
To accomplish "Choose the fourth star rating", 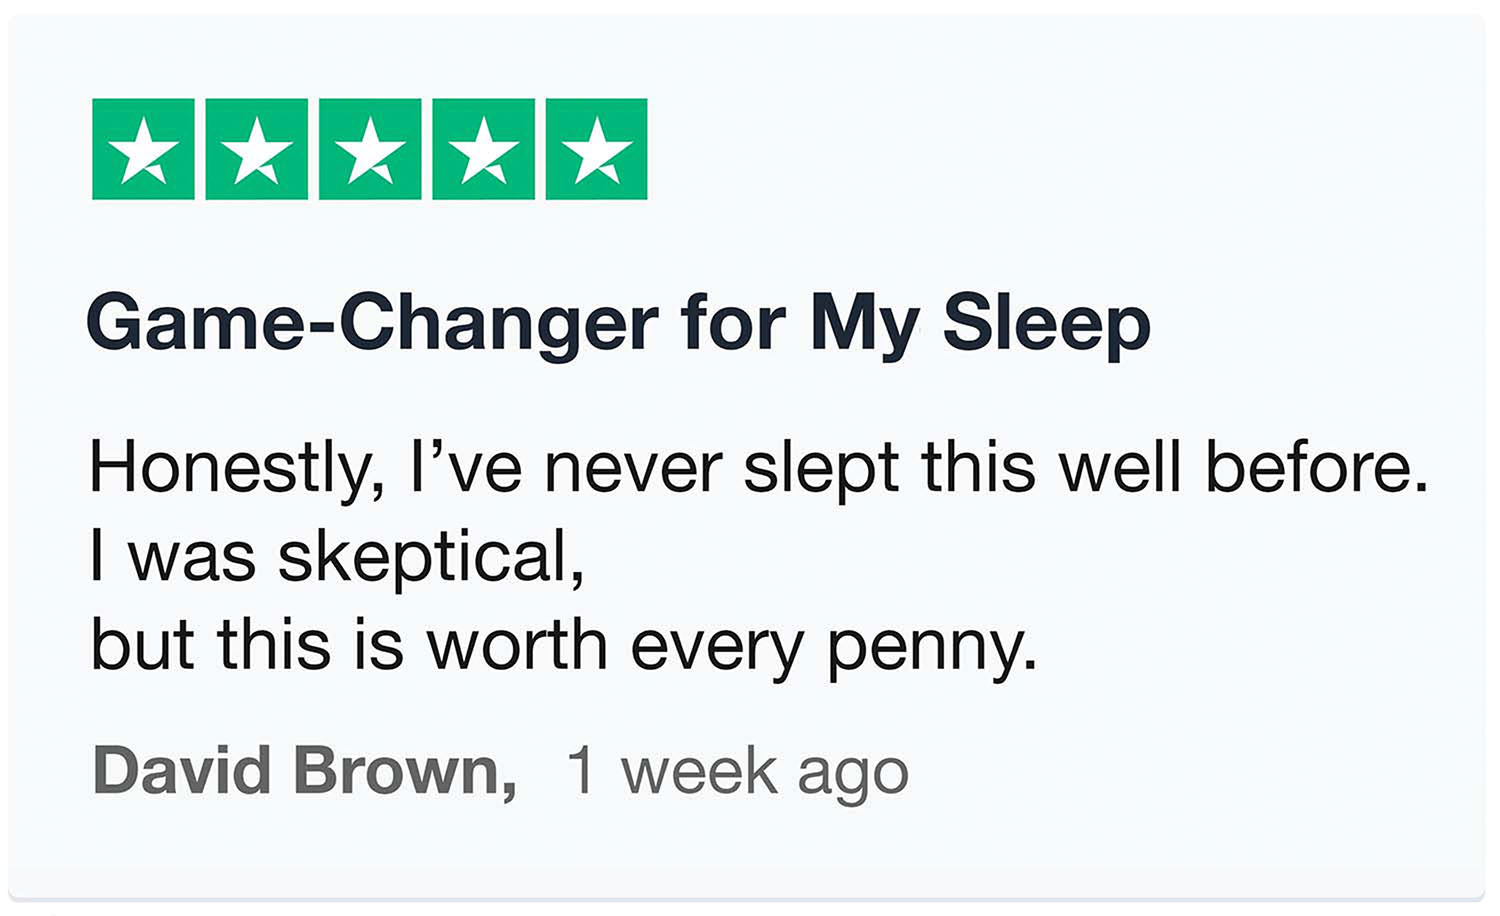I will (483, 149).
